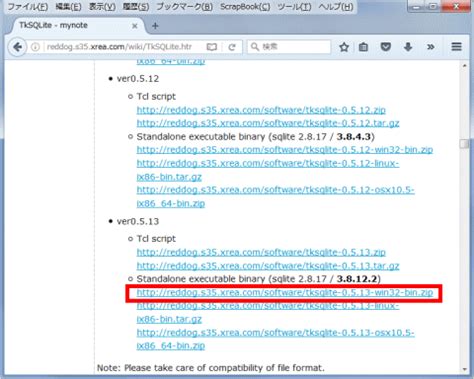
Task: Go back with the browser back arrow
Action: point(17,47)
